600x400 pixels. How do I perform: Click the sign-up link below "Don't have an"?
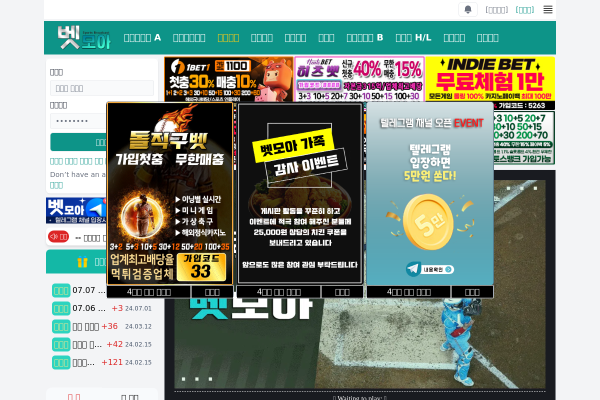pyautogui.click(x=57, y=186)
